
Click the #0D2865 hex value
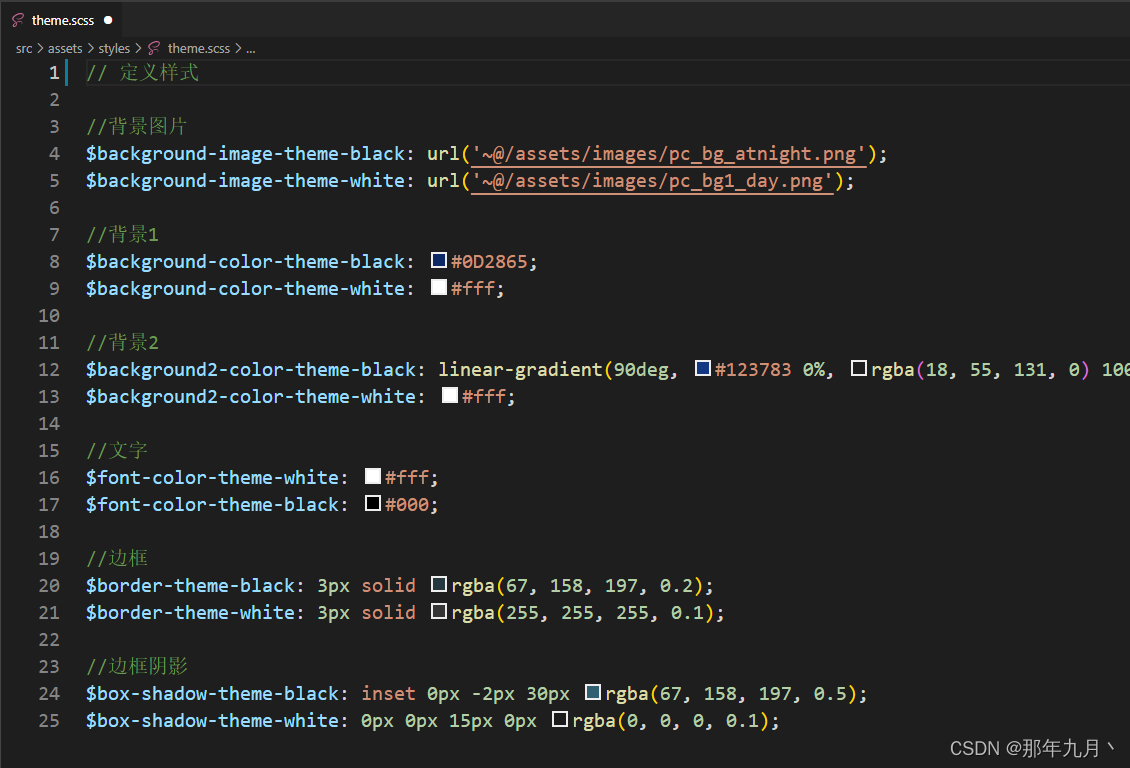coord(489,262)
